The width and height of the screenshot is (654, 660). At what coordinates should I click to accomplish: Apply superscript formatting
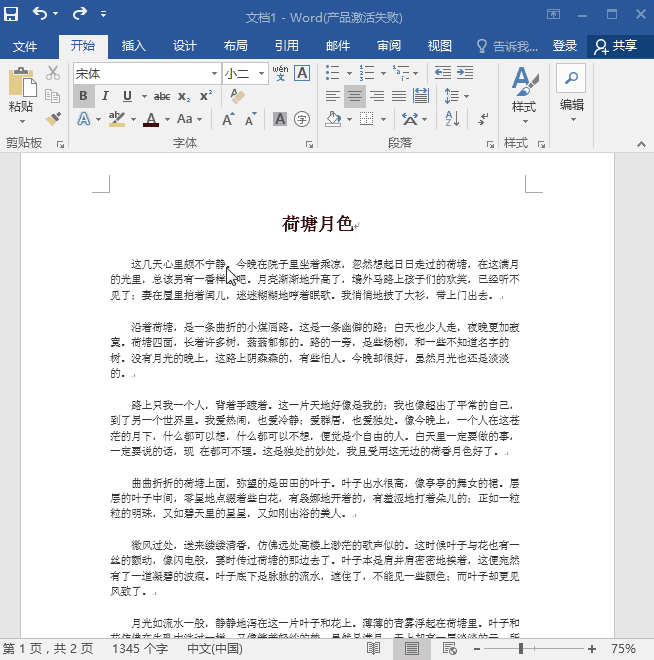coord(206,96)
